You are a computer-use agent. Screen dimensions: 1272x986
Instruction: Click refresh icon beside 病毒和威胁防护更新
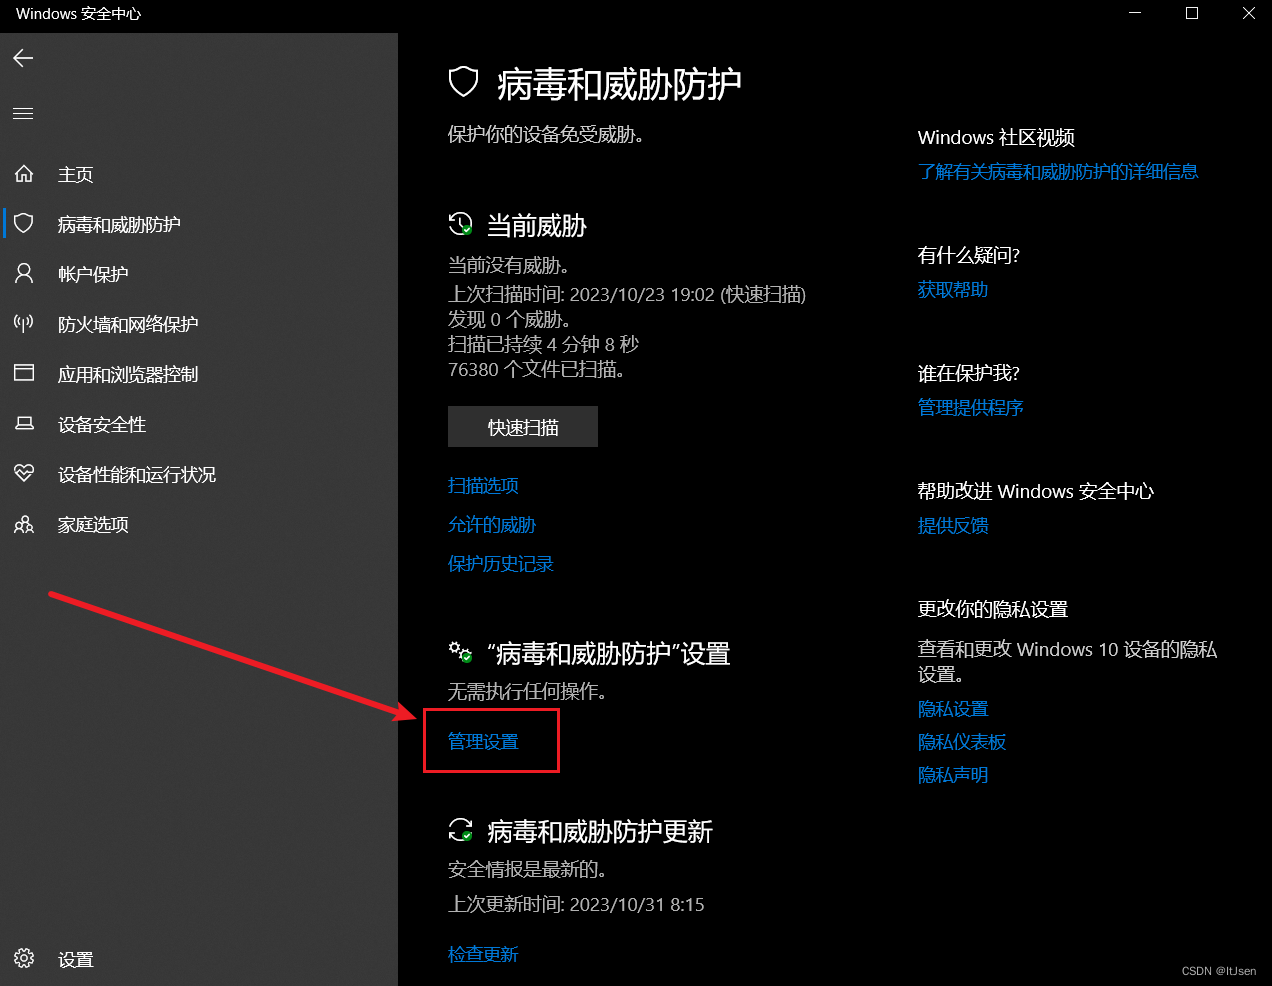[460, 830]
